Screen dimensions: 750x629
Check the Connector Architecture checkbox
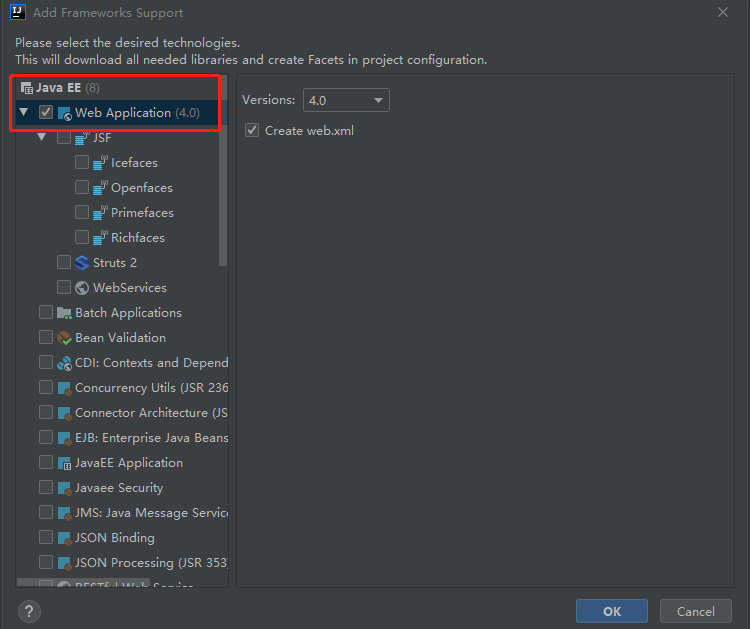[46, 412]
